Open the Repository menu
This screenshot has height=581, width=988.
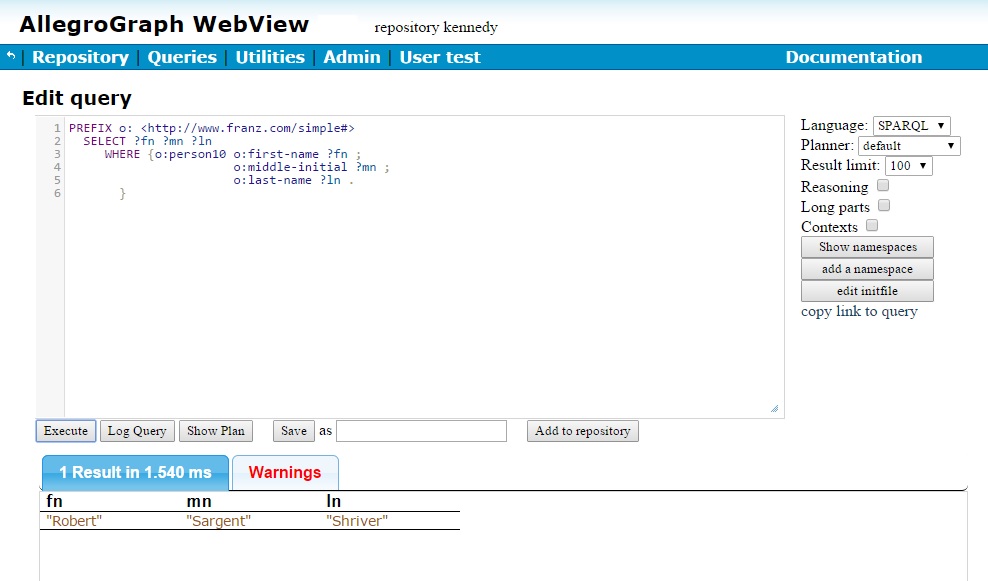point(80,57)
